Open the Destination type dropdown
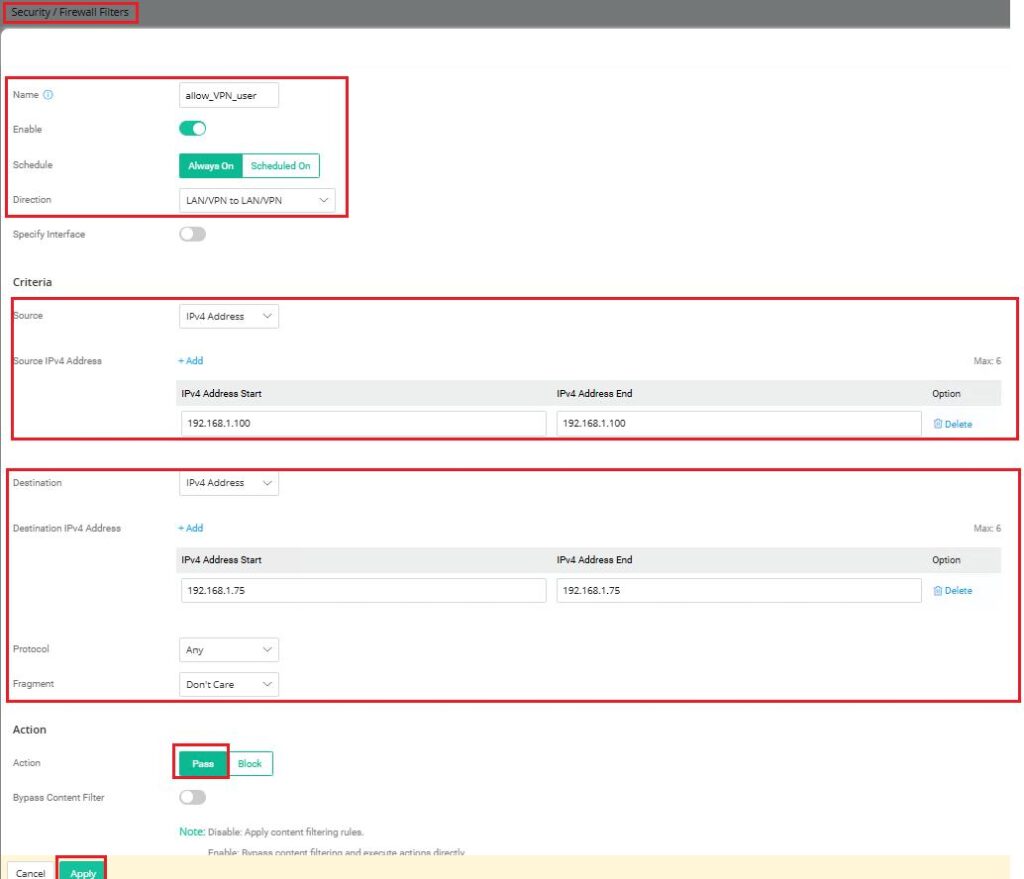The height and width of the screenshot is (879, 1024). tap(228, 483)
